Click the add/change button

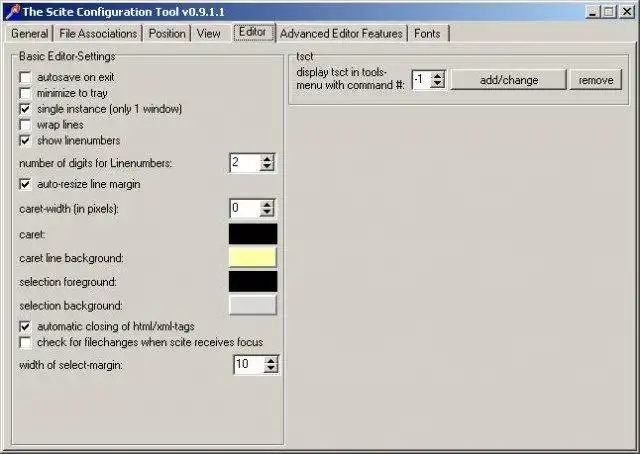pos(509,80)
